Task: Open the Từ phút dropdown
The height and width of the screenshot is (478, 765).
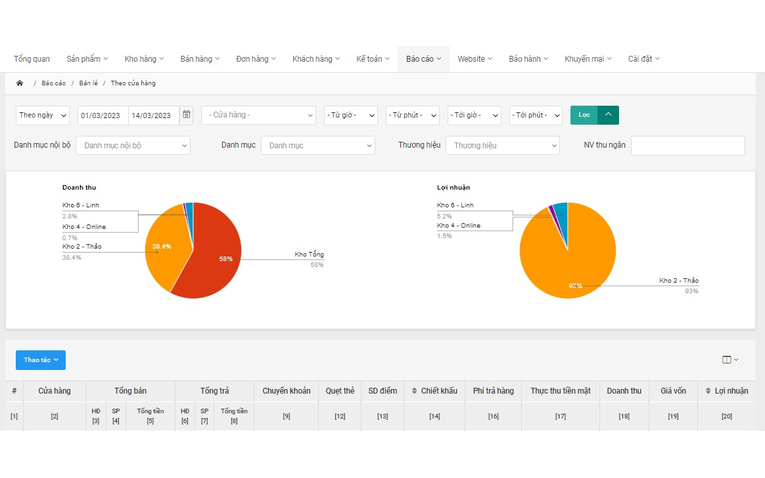Action: point(412,115)
